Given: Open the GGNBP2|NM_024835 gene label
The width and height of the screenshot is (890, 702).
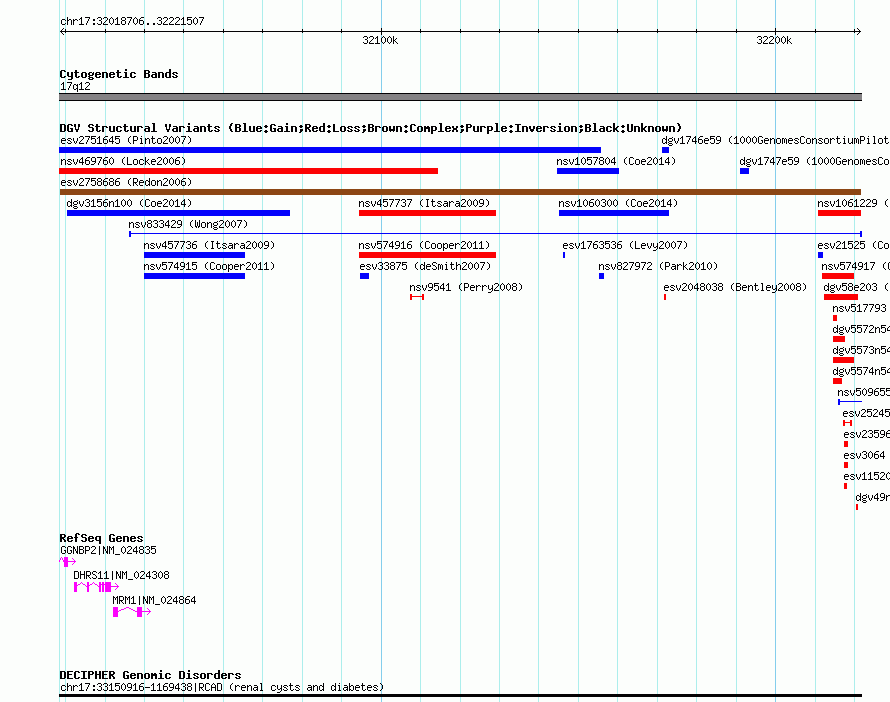Looking at the screenshot, I should (108, 550).
